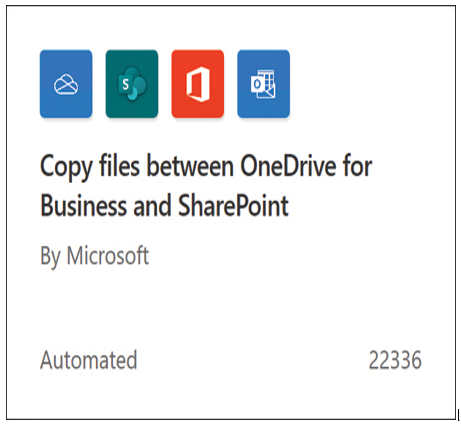The height and width of the screenshot is (426, 461).
Task: Click the 'Business and SharePoint' title line
Action: click(x=164, y=206)
